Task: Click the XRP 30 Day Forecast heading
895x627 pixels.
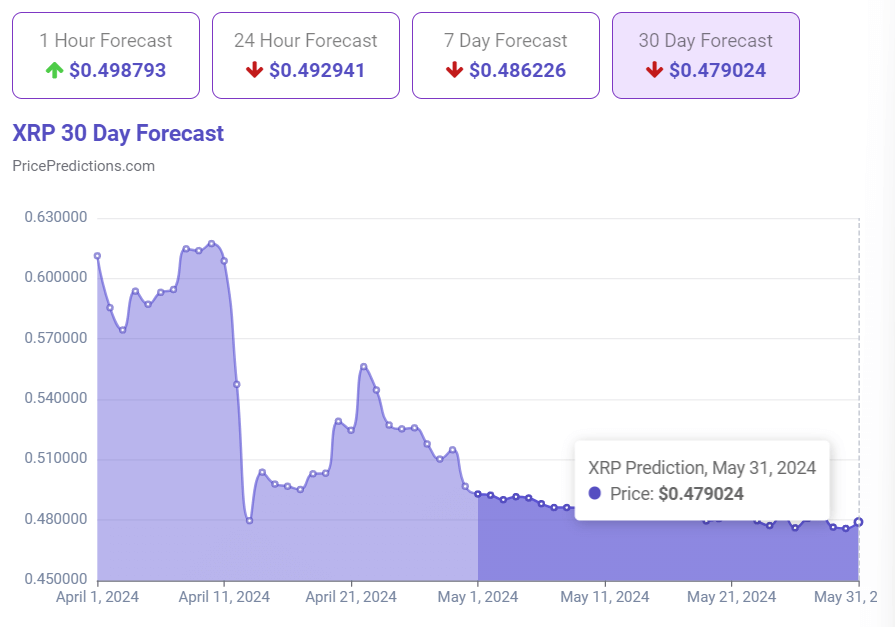Action: 118,133
